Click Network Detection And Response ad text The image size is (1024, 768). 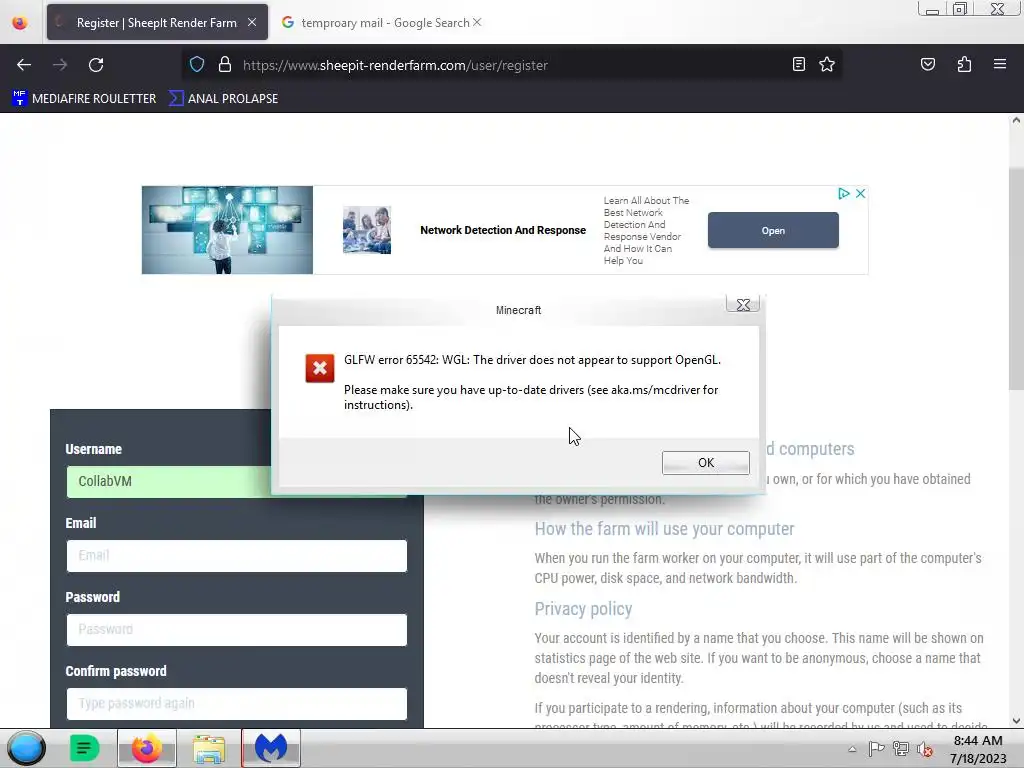(503, 230)
